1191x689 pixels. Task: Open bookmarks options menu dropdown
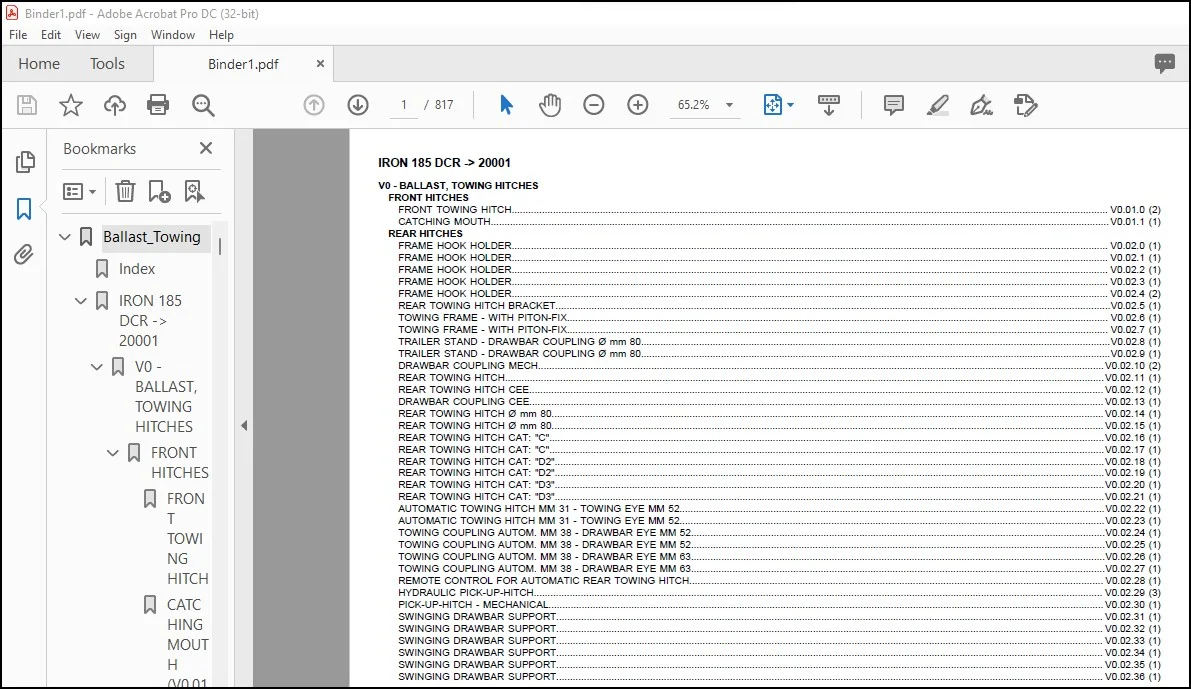pyautogui.click(x=79, y=191)
